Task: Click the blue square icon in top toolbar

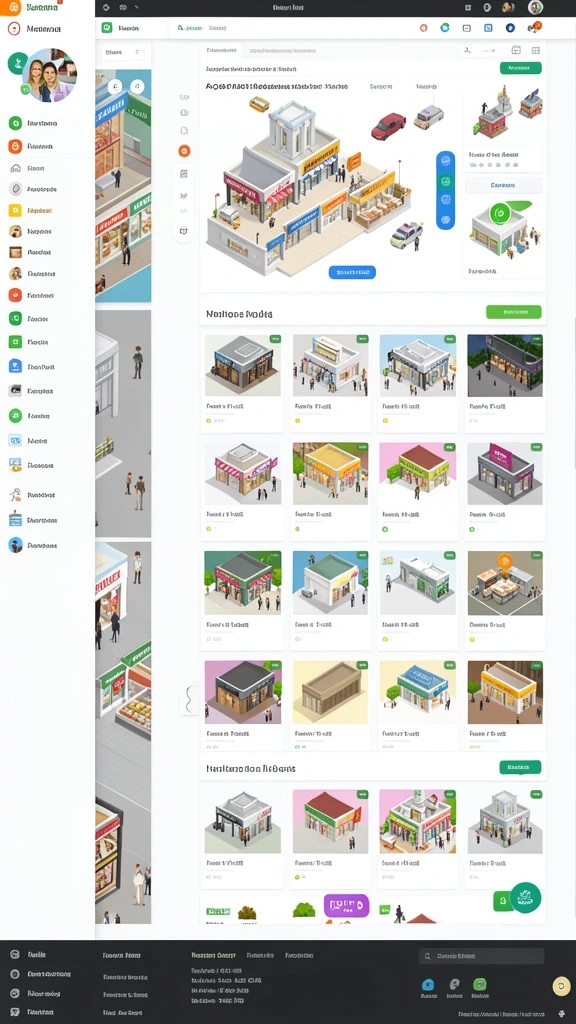Action: click(x=488, y=27)
